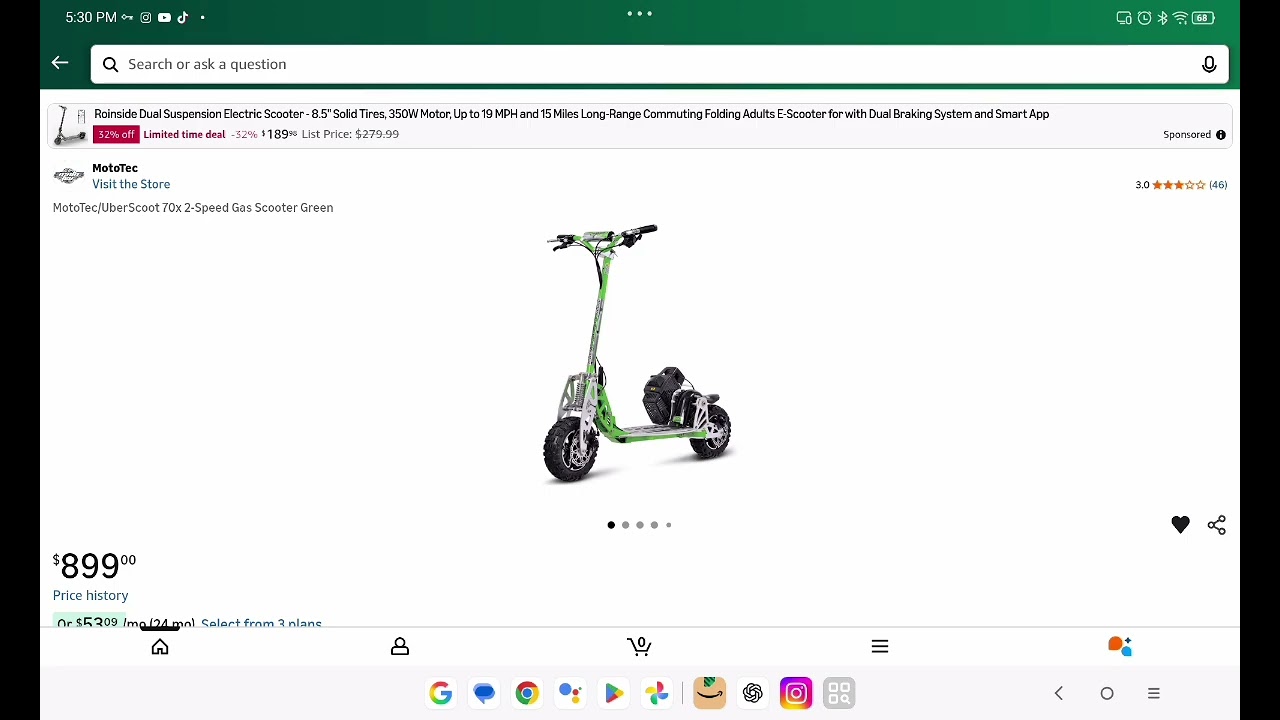The height and width of the screenshot is (720, 1280).
Task: Open the 46 reviews count link
Action: point(1218,185)
